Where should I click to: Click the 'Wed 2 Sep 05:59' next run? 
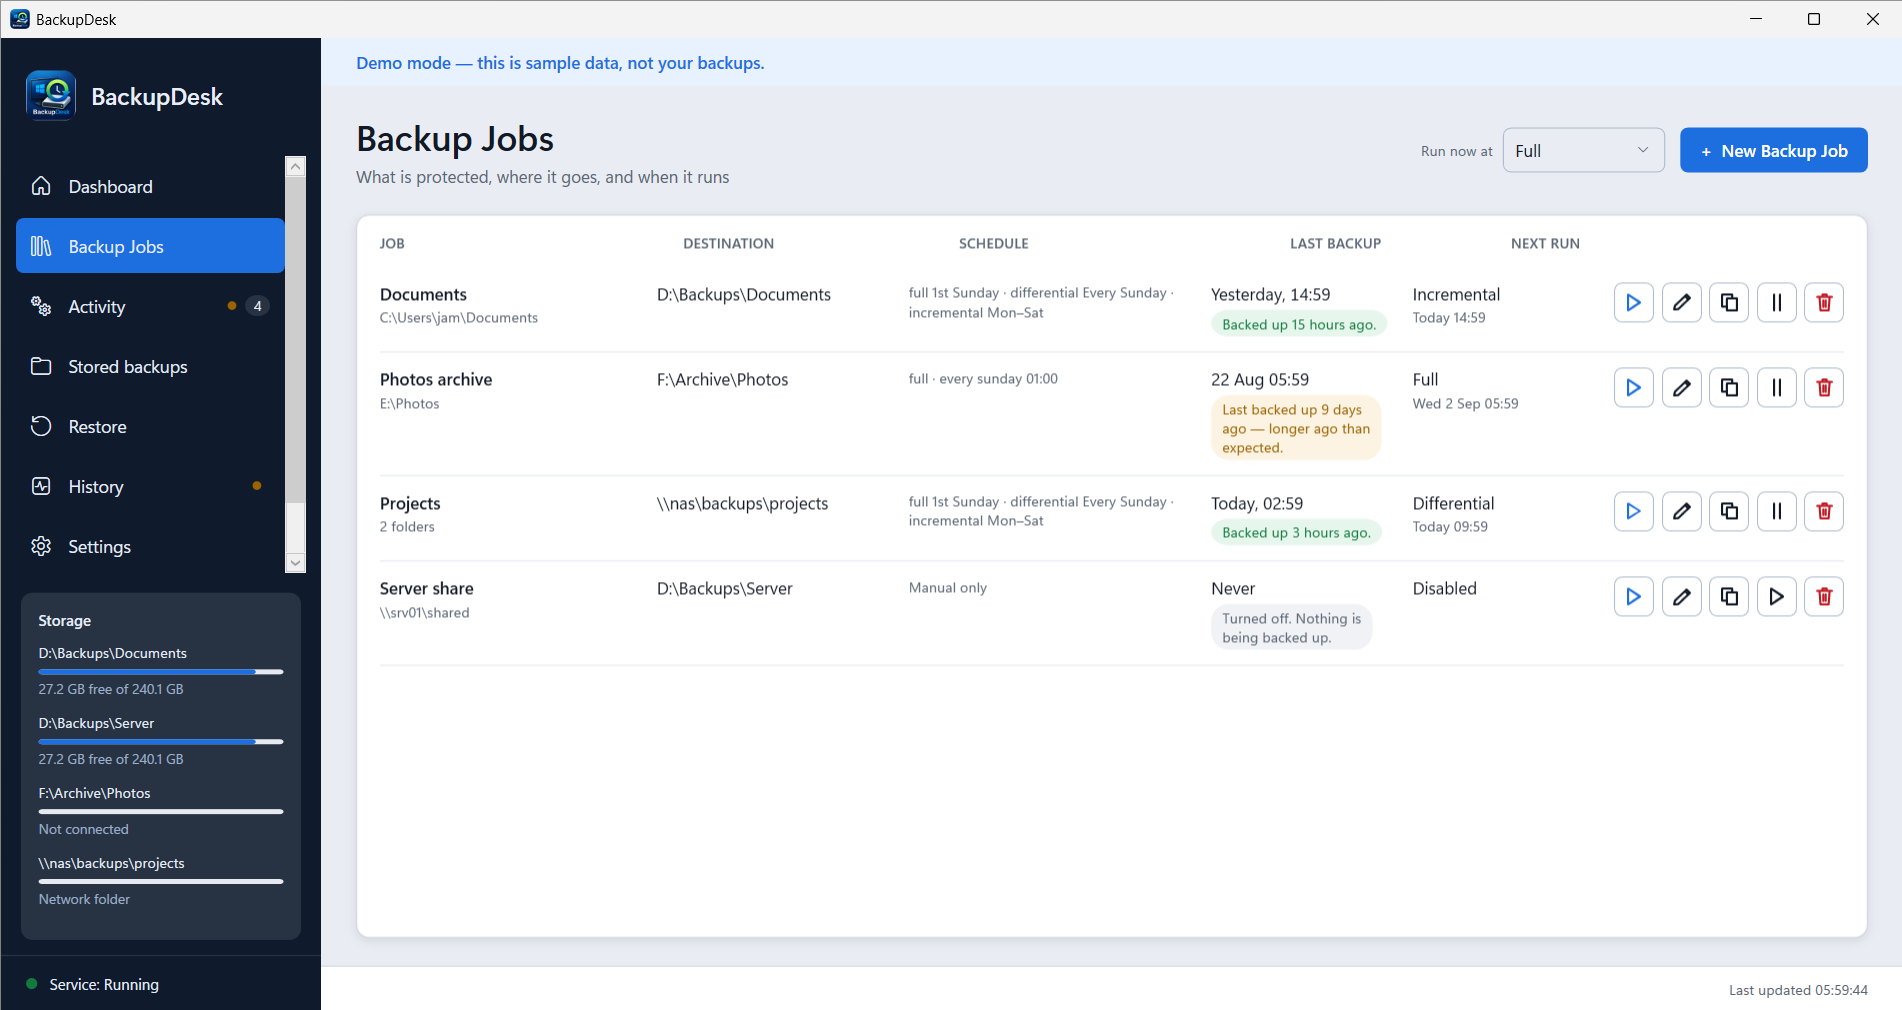(1465, 403)
